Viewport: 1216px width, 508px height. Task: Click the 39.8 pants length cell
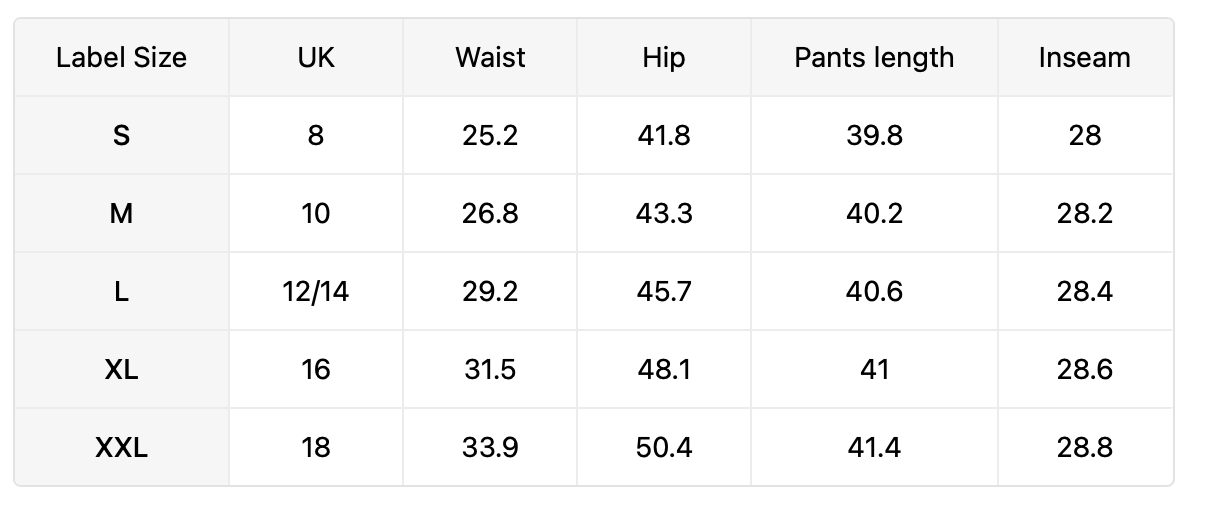pos(874,135)
